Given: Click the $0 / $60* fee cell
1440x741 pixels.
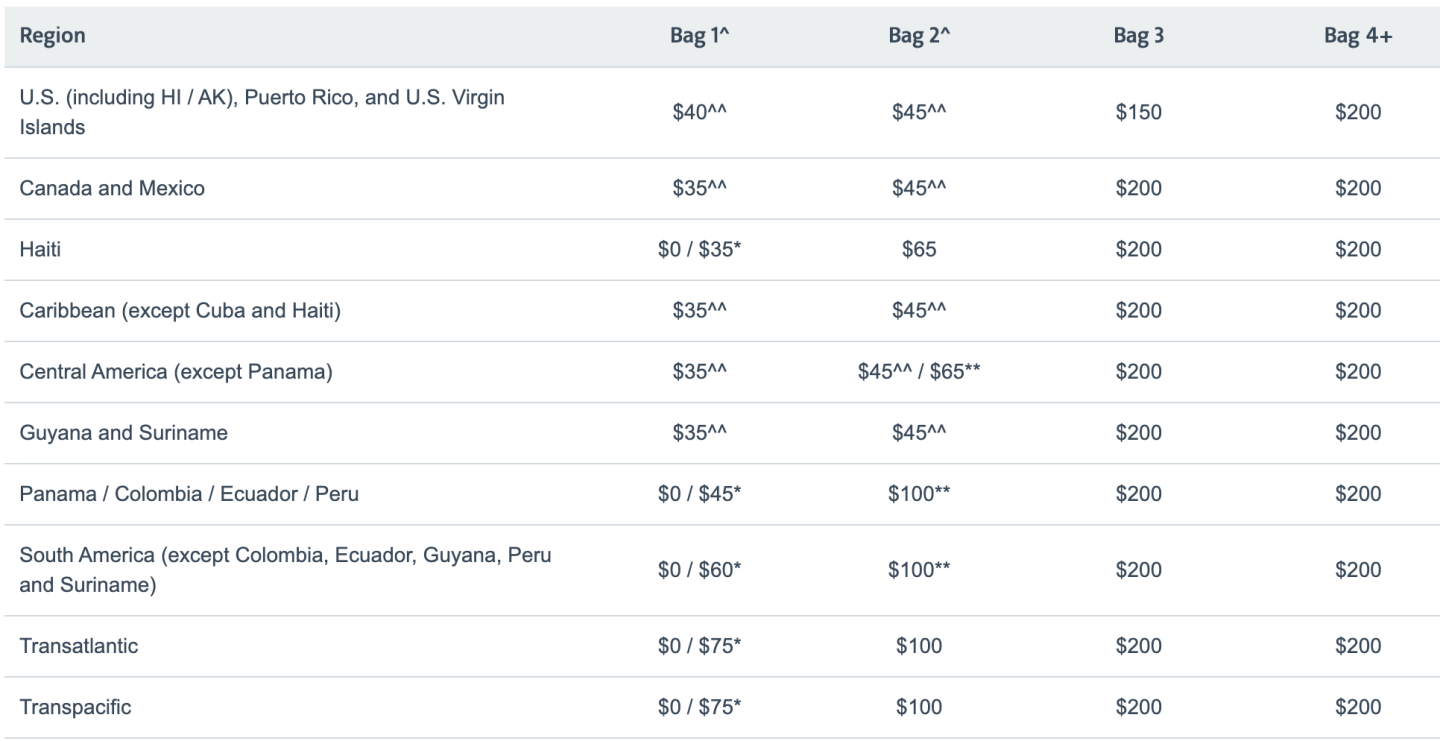Looking at the screenshot, I should click(699, 570).
